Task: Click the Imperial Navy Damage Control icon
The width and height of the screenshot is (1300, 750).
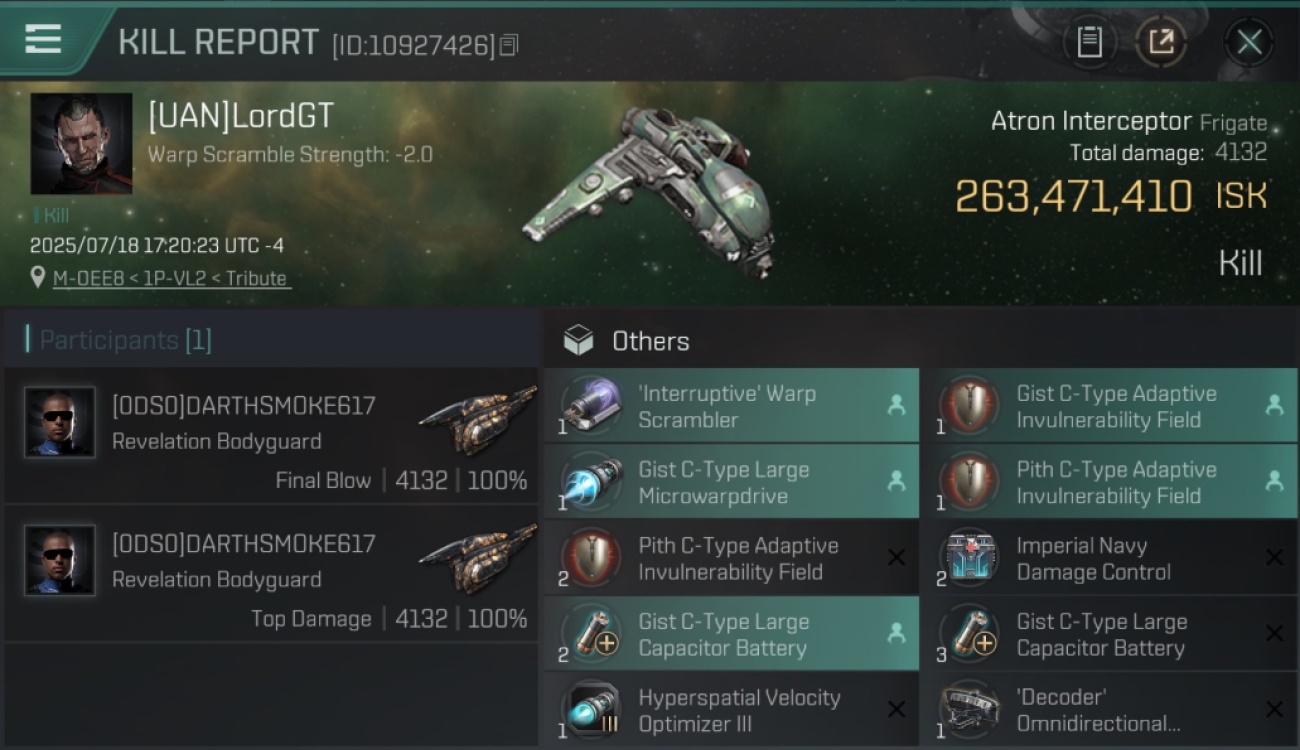Action: pyautogui.click(x=969, y=558)
